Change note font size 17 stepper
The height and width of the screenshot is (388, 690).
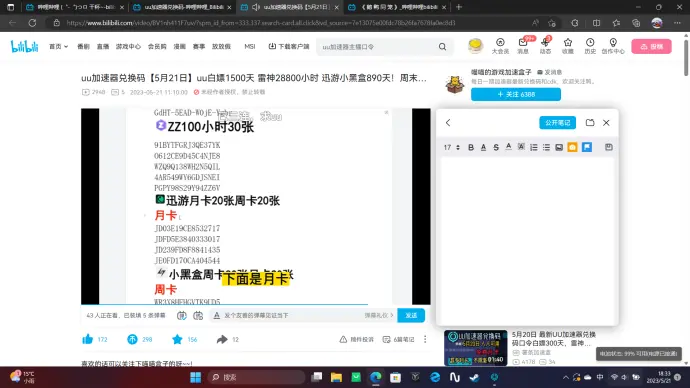452,147
